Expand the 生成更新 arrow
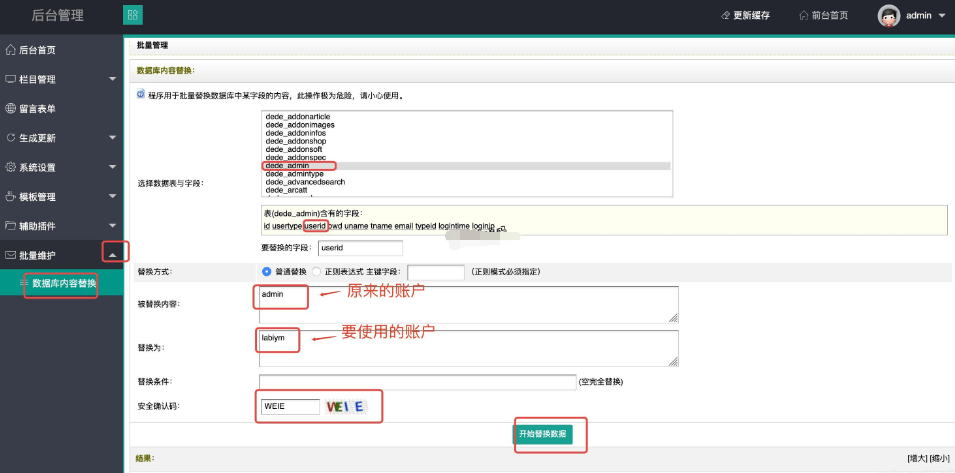The width and height of the screenshot is (955, 473). 112,138
